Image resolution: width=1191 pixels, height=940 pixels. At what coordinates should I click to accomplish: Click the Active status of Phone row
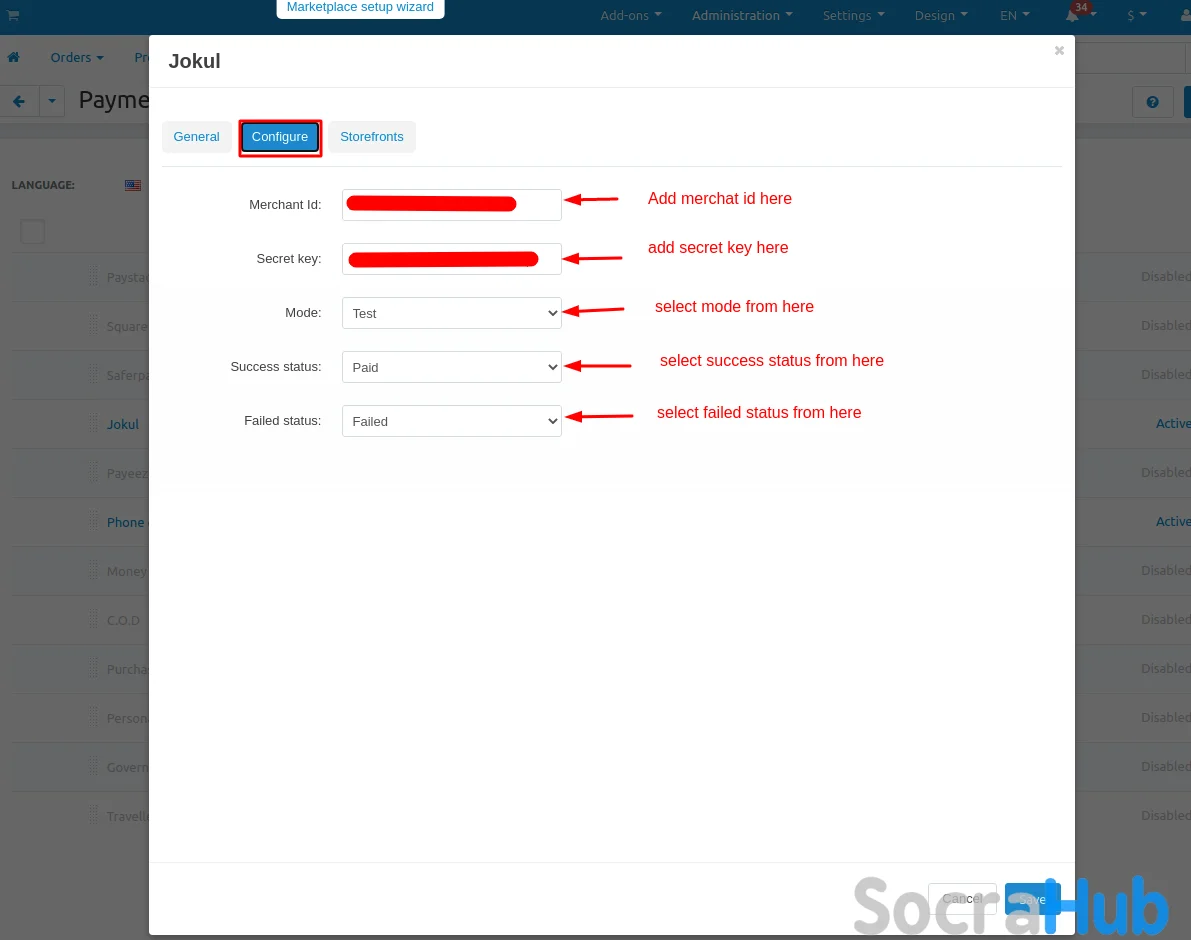(x=1173, y=522)
